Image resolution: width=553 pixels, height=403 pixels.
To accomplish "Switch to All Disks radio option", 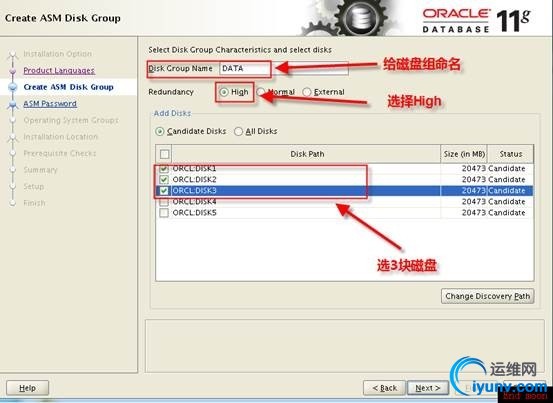I will pos(238,132).
